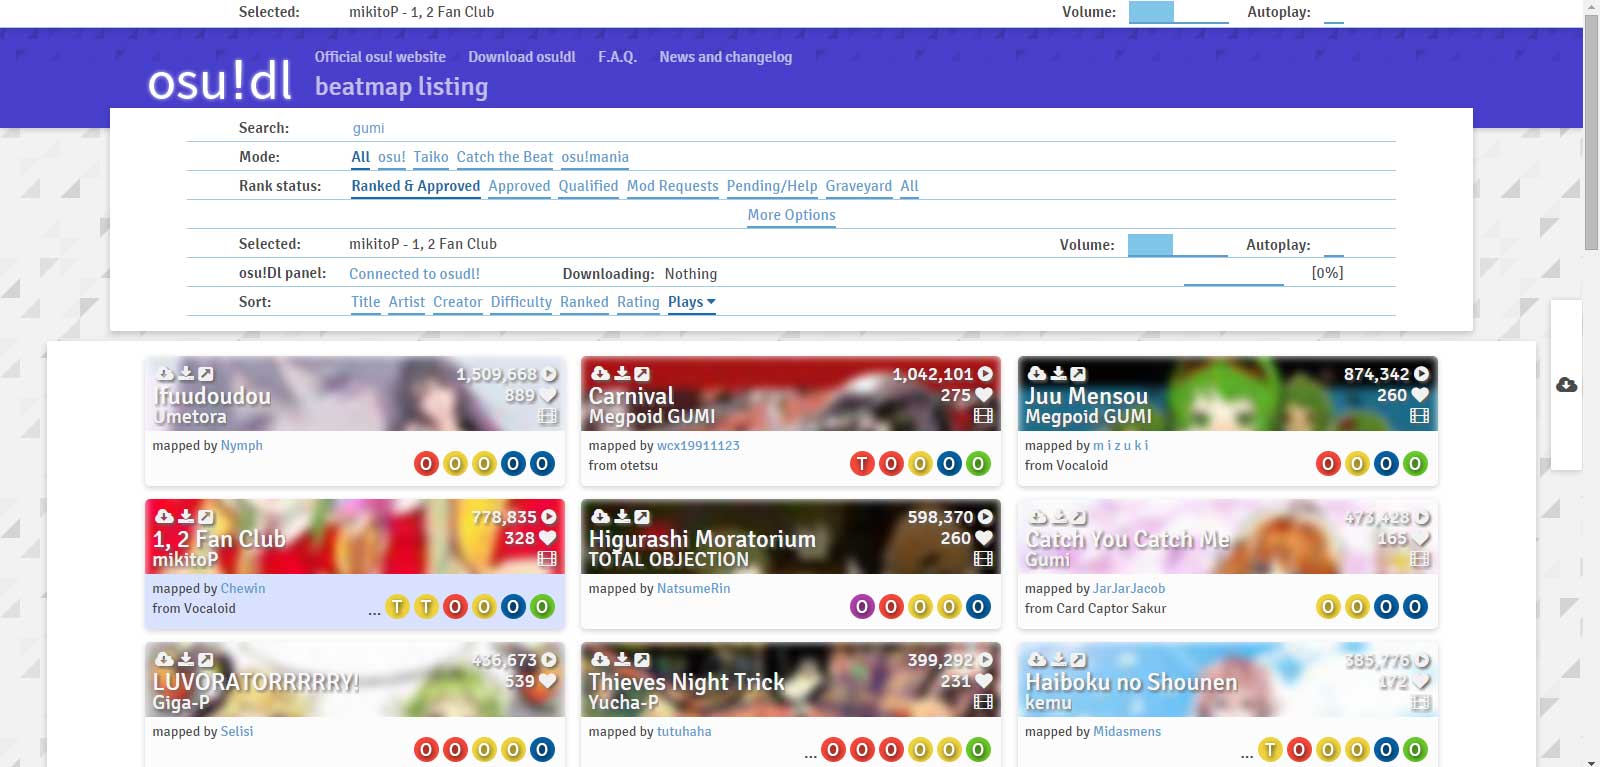
Task: Select the osu!mania mode filter
Action: pos(595,157)
